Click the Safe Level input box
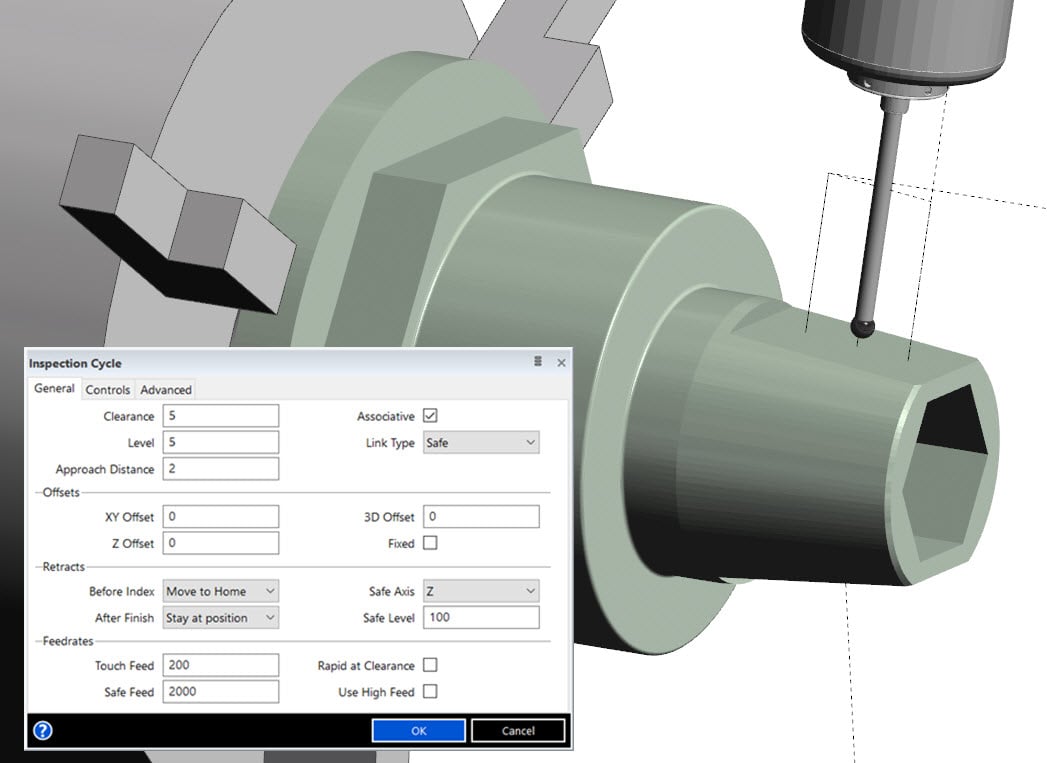 (481, 618)
